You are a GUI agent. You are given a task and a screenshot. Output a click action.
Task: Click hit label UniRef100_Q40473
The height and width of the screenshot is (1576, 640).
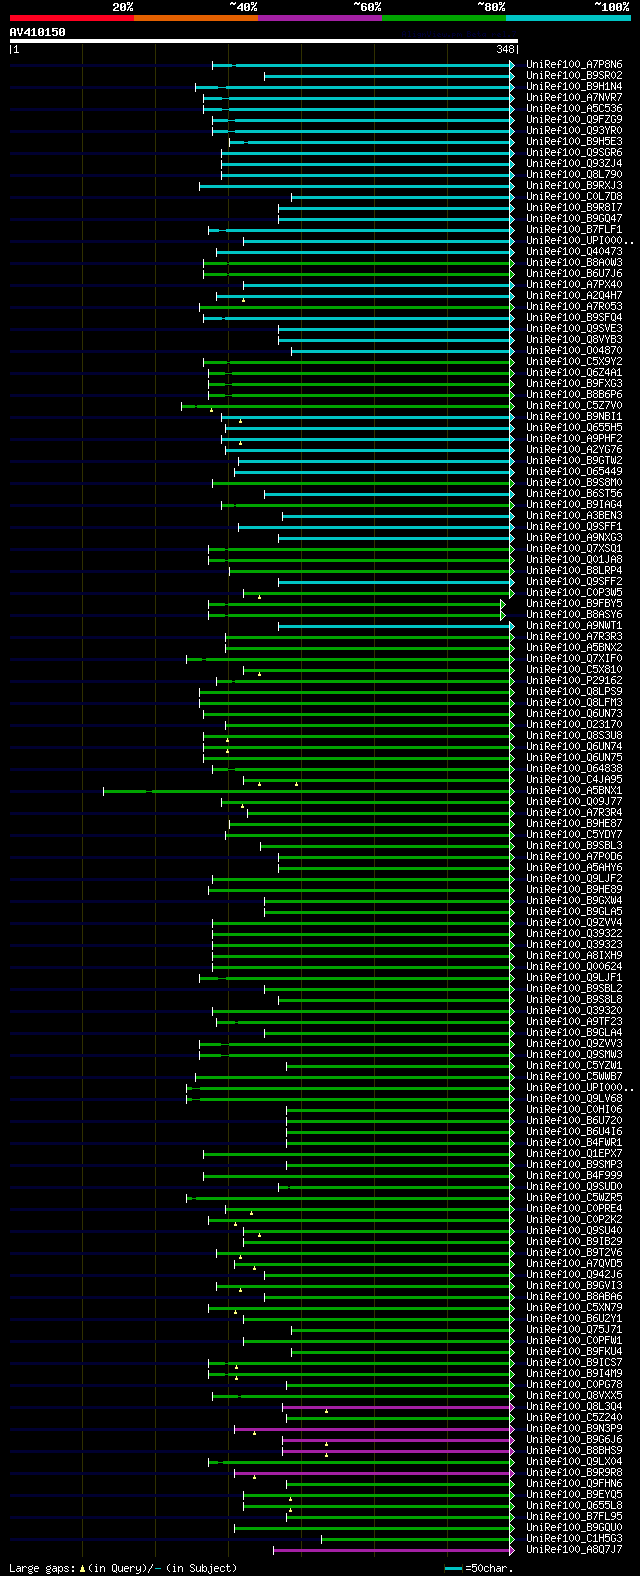574,252
